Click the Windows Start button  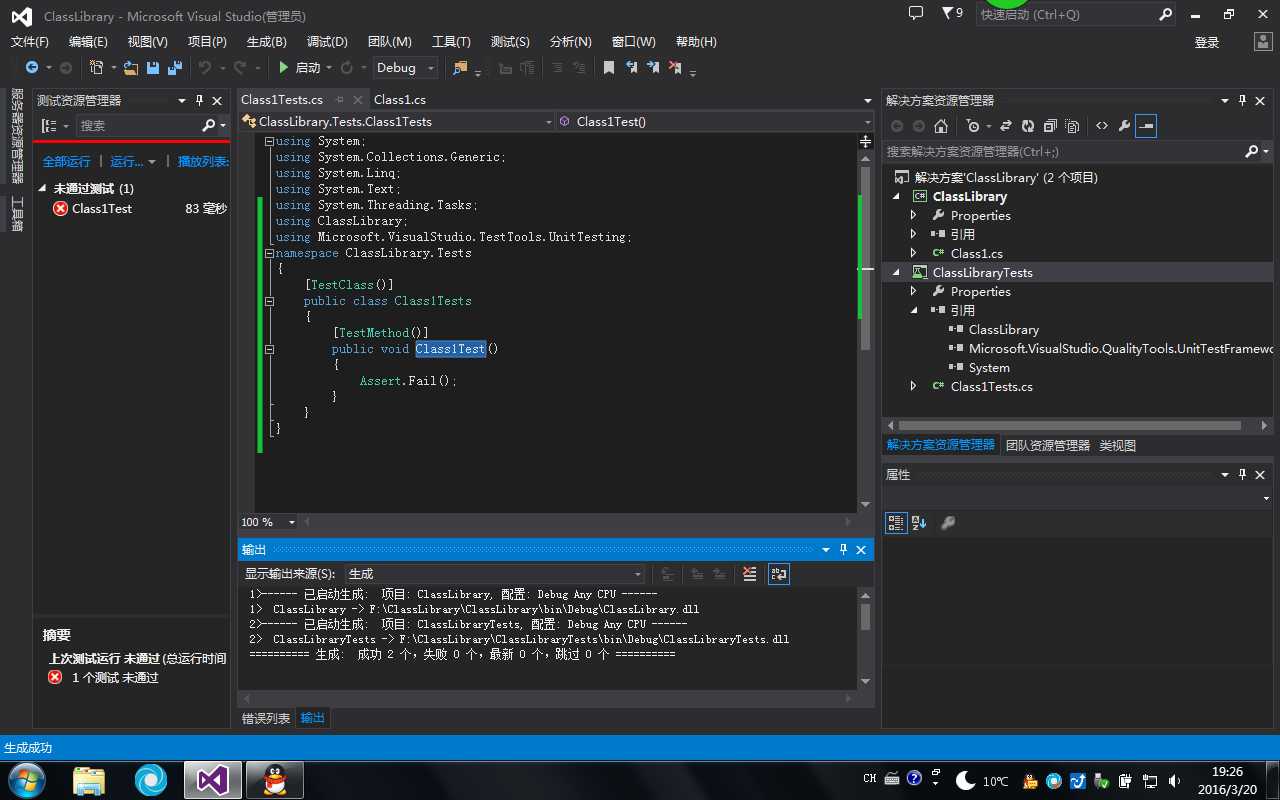pyautogui.click(x=25, y=780)
